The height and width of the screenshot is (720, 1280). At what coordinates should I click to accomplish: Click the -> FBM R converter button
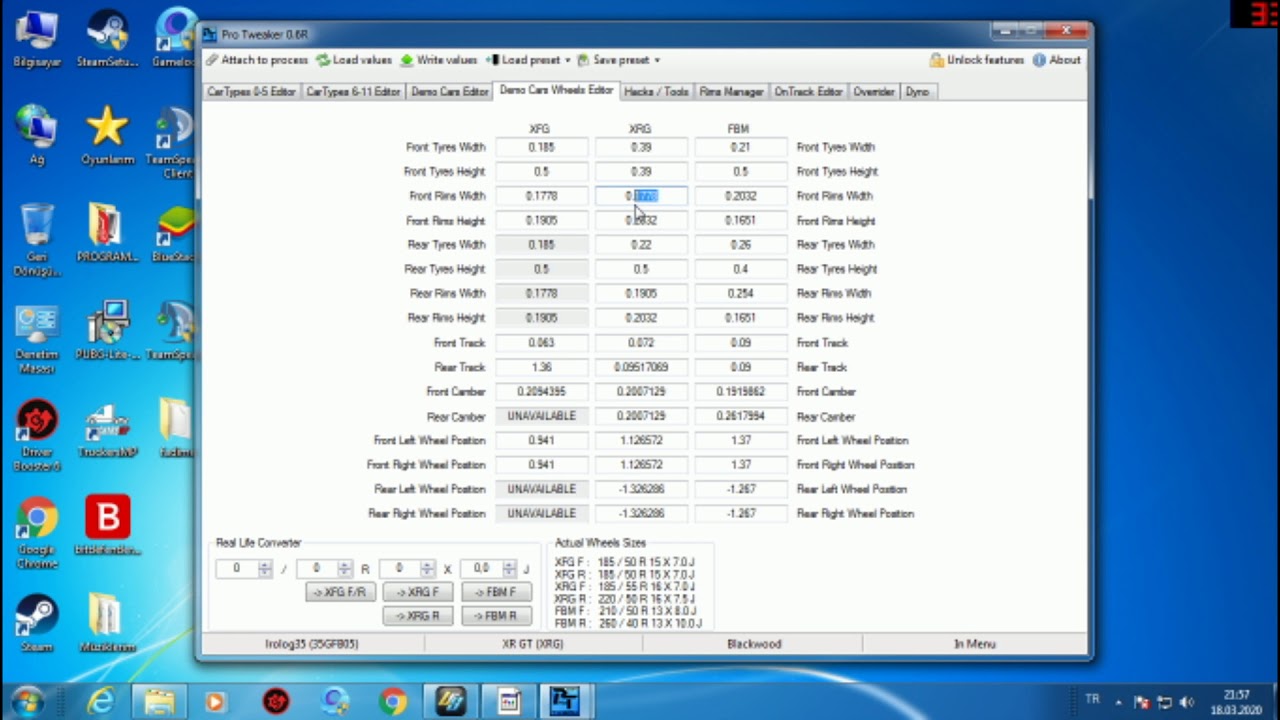[x=495, y=616]
